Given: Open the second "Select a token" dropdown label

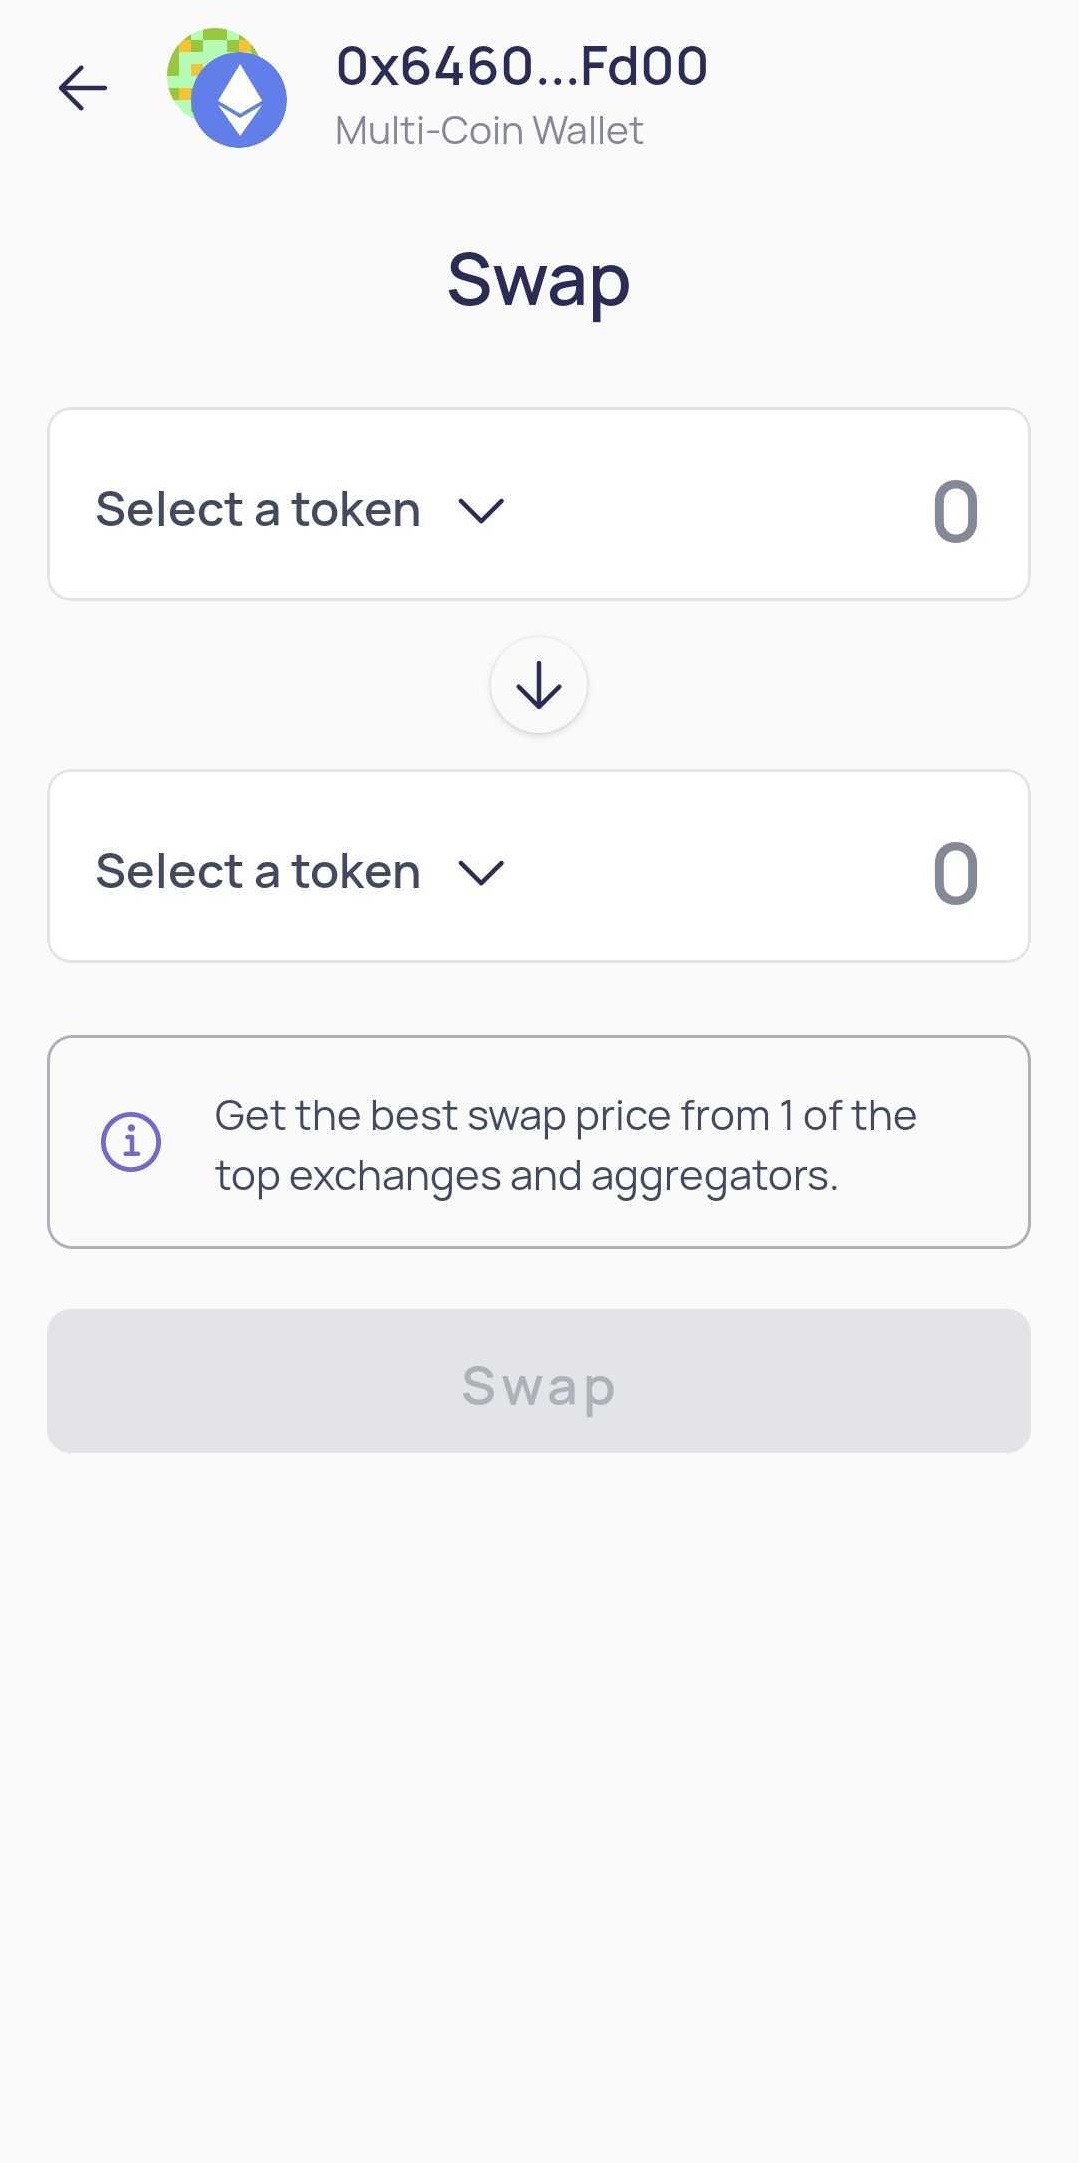Looking at the screenshot, I should (258, 871).
